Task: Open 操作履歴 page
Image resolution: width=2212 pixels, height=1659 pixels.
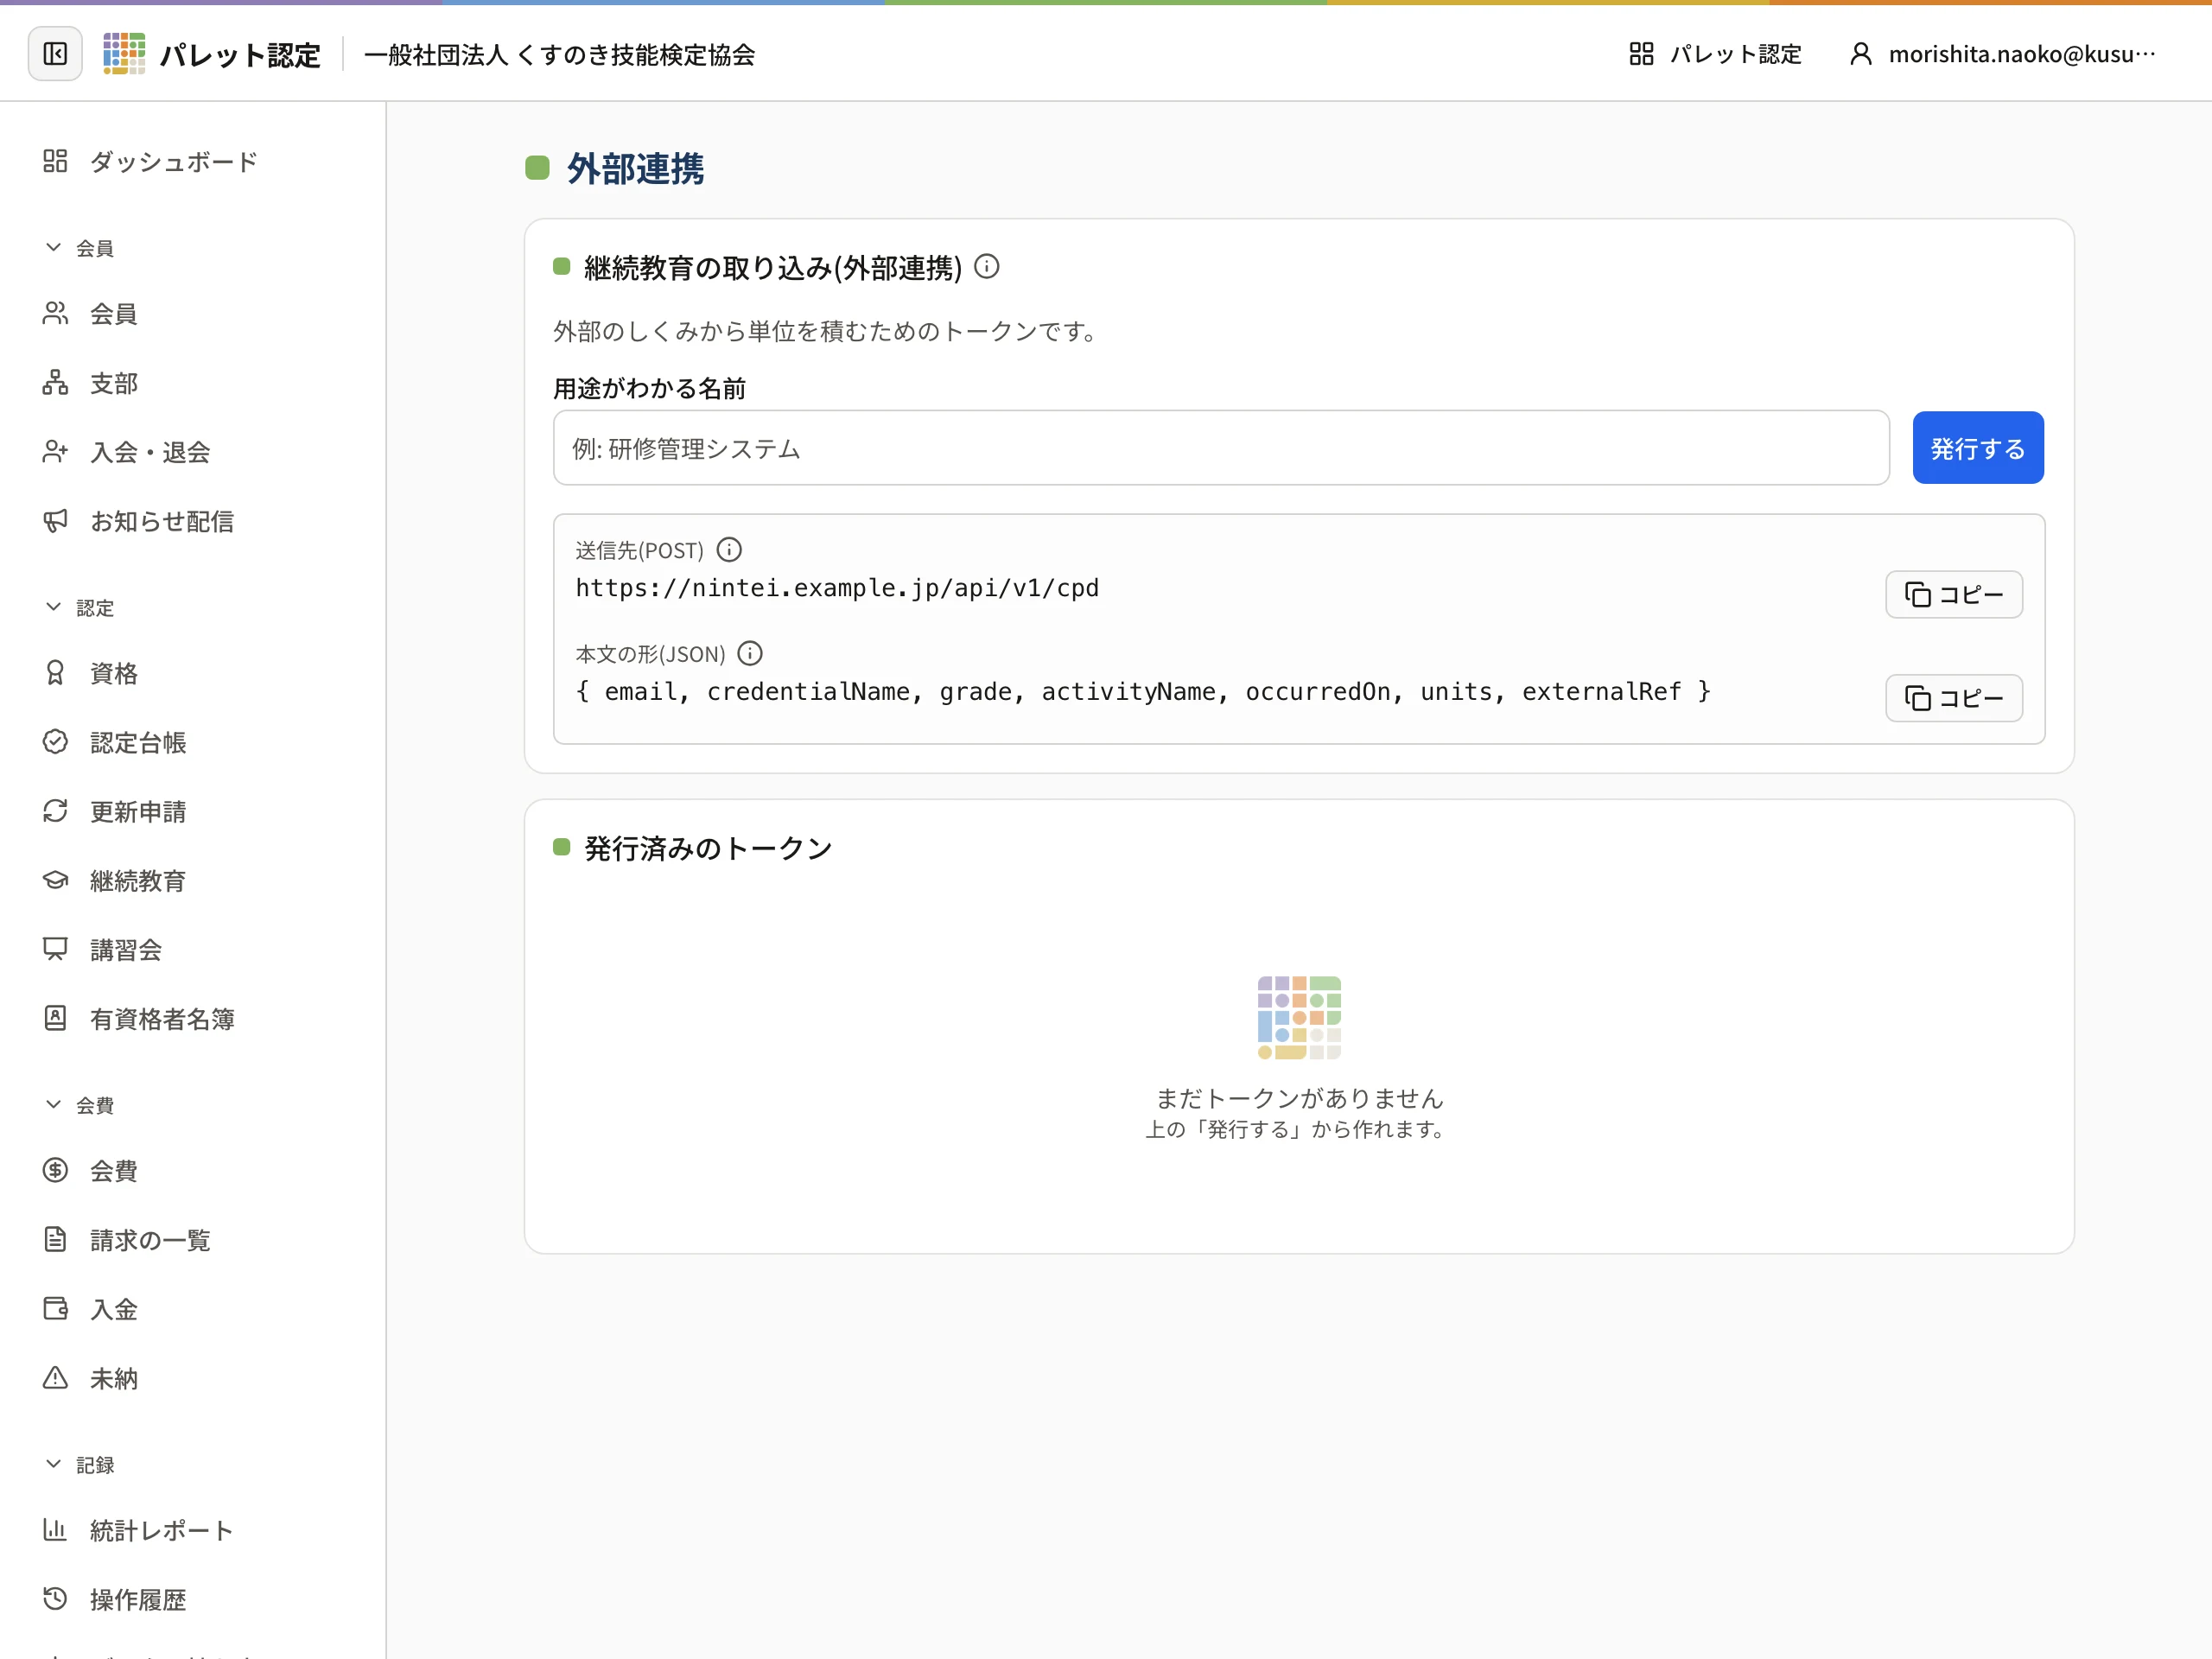Action: [x=193, y=1599]
